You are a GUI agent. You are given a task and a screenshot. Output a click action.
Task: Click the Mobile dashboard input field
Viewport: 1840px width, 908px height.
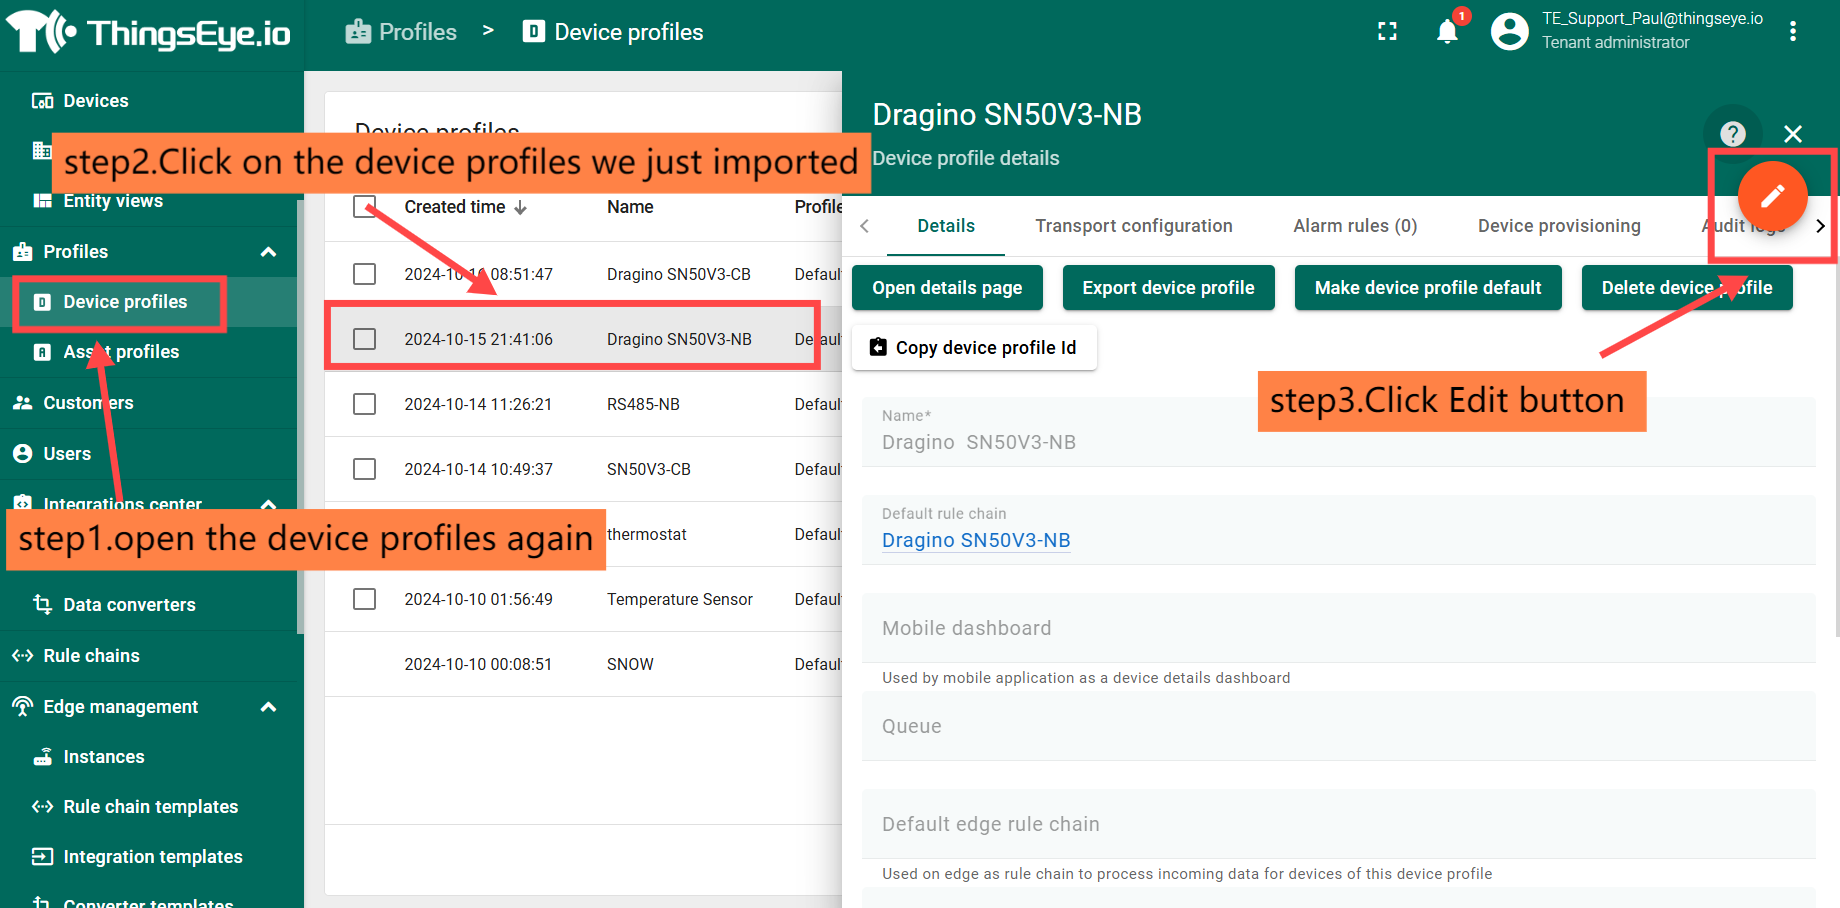click(x=1338, y=628)
